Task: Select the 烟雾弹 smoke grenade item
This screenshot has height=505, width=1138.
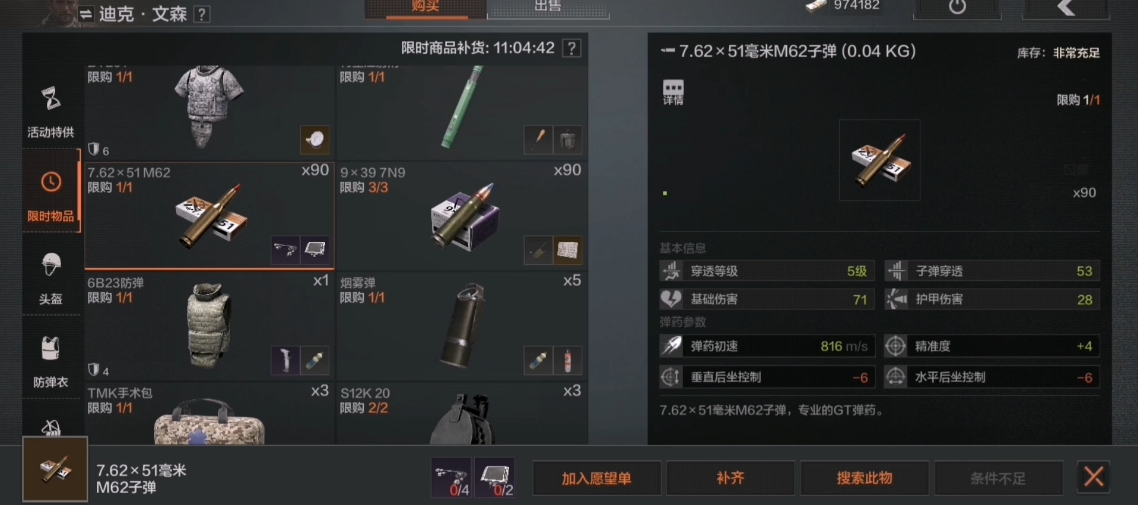Action: (462, 326)
